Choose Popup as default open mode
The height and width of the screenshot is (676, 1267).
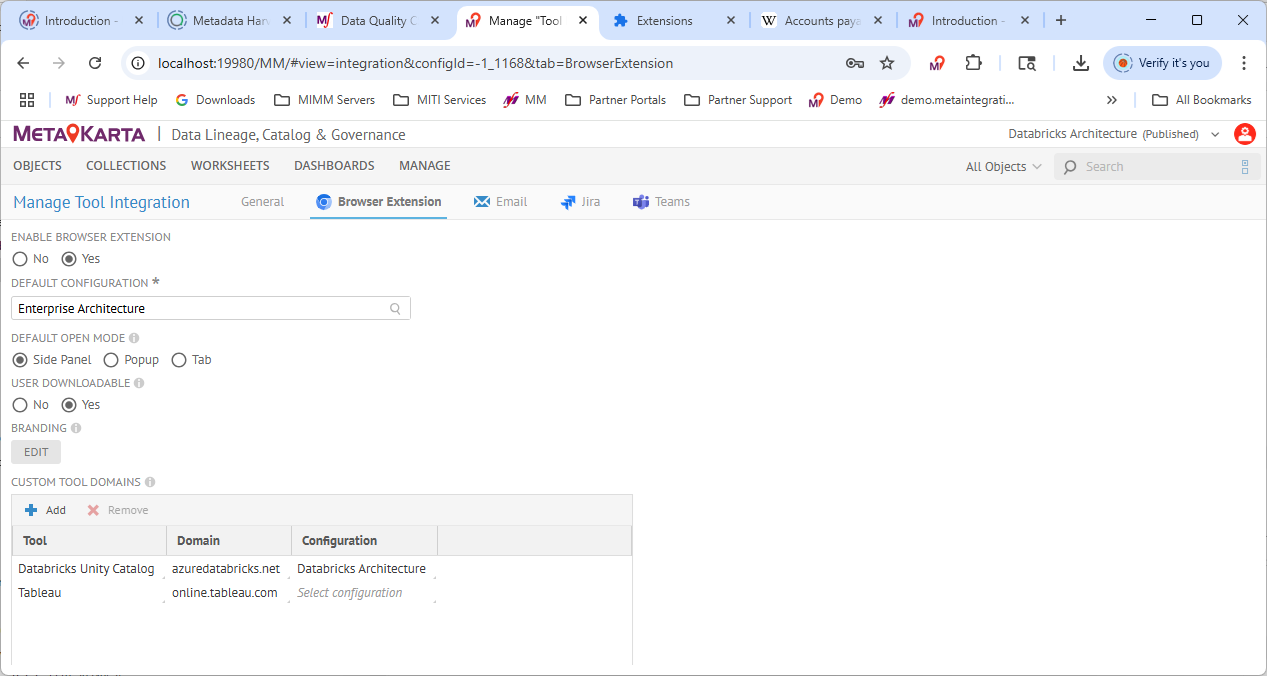(111, 360)
